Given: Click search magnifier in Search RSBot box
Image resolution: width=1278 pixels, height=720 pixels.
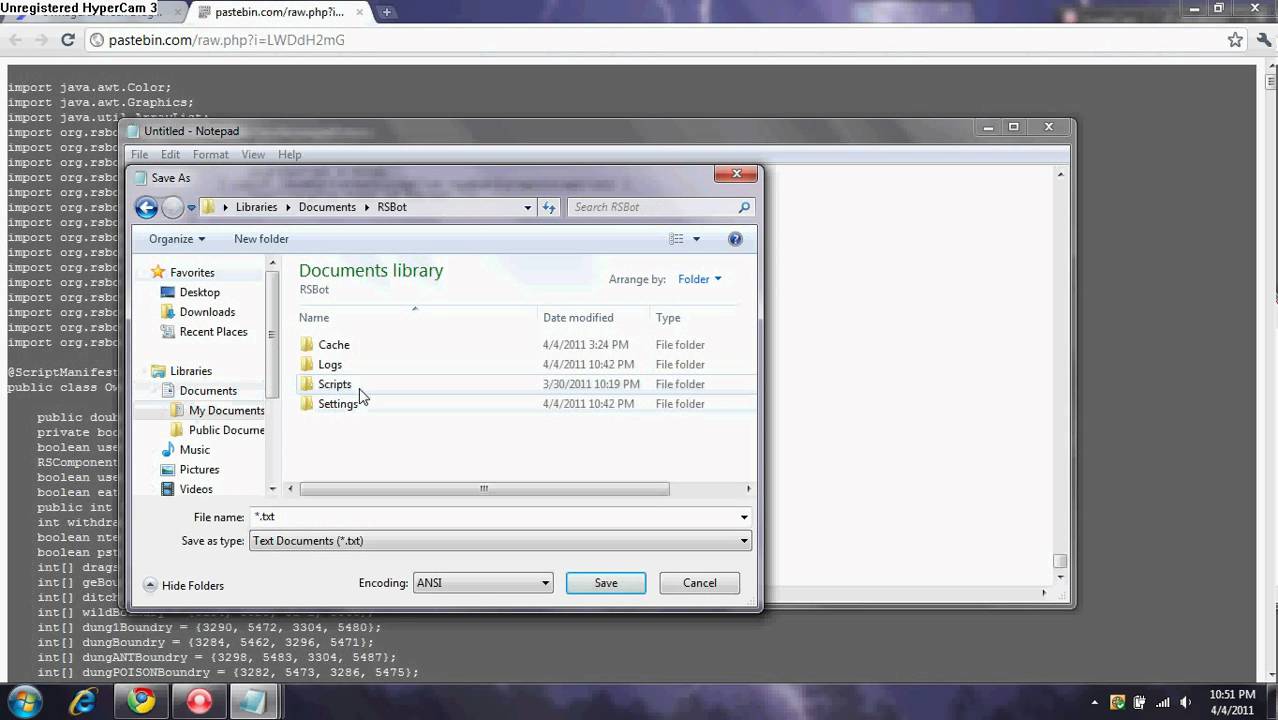Looking at the screenshot, I should pyautogui.click(x=744, y=207).
